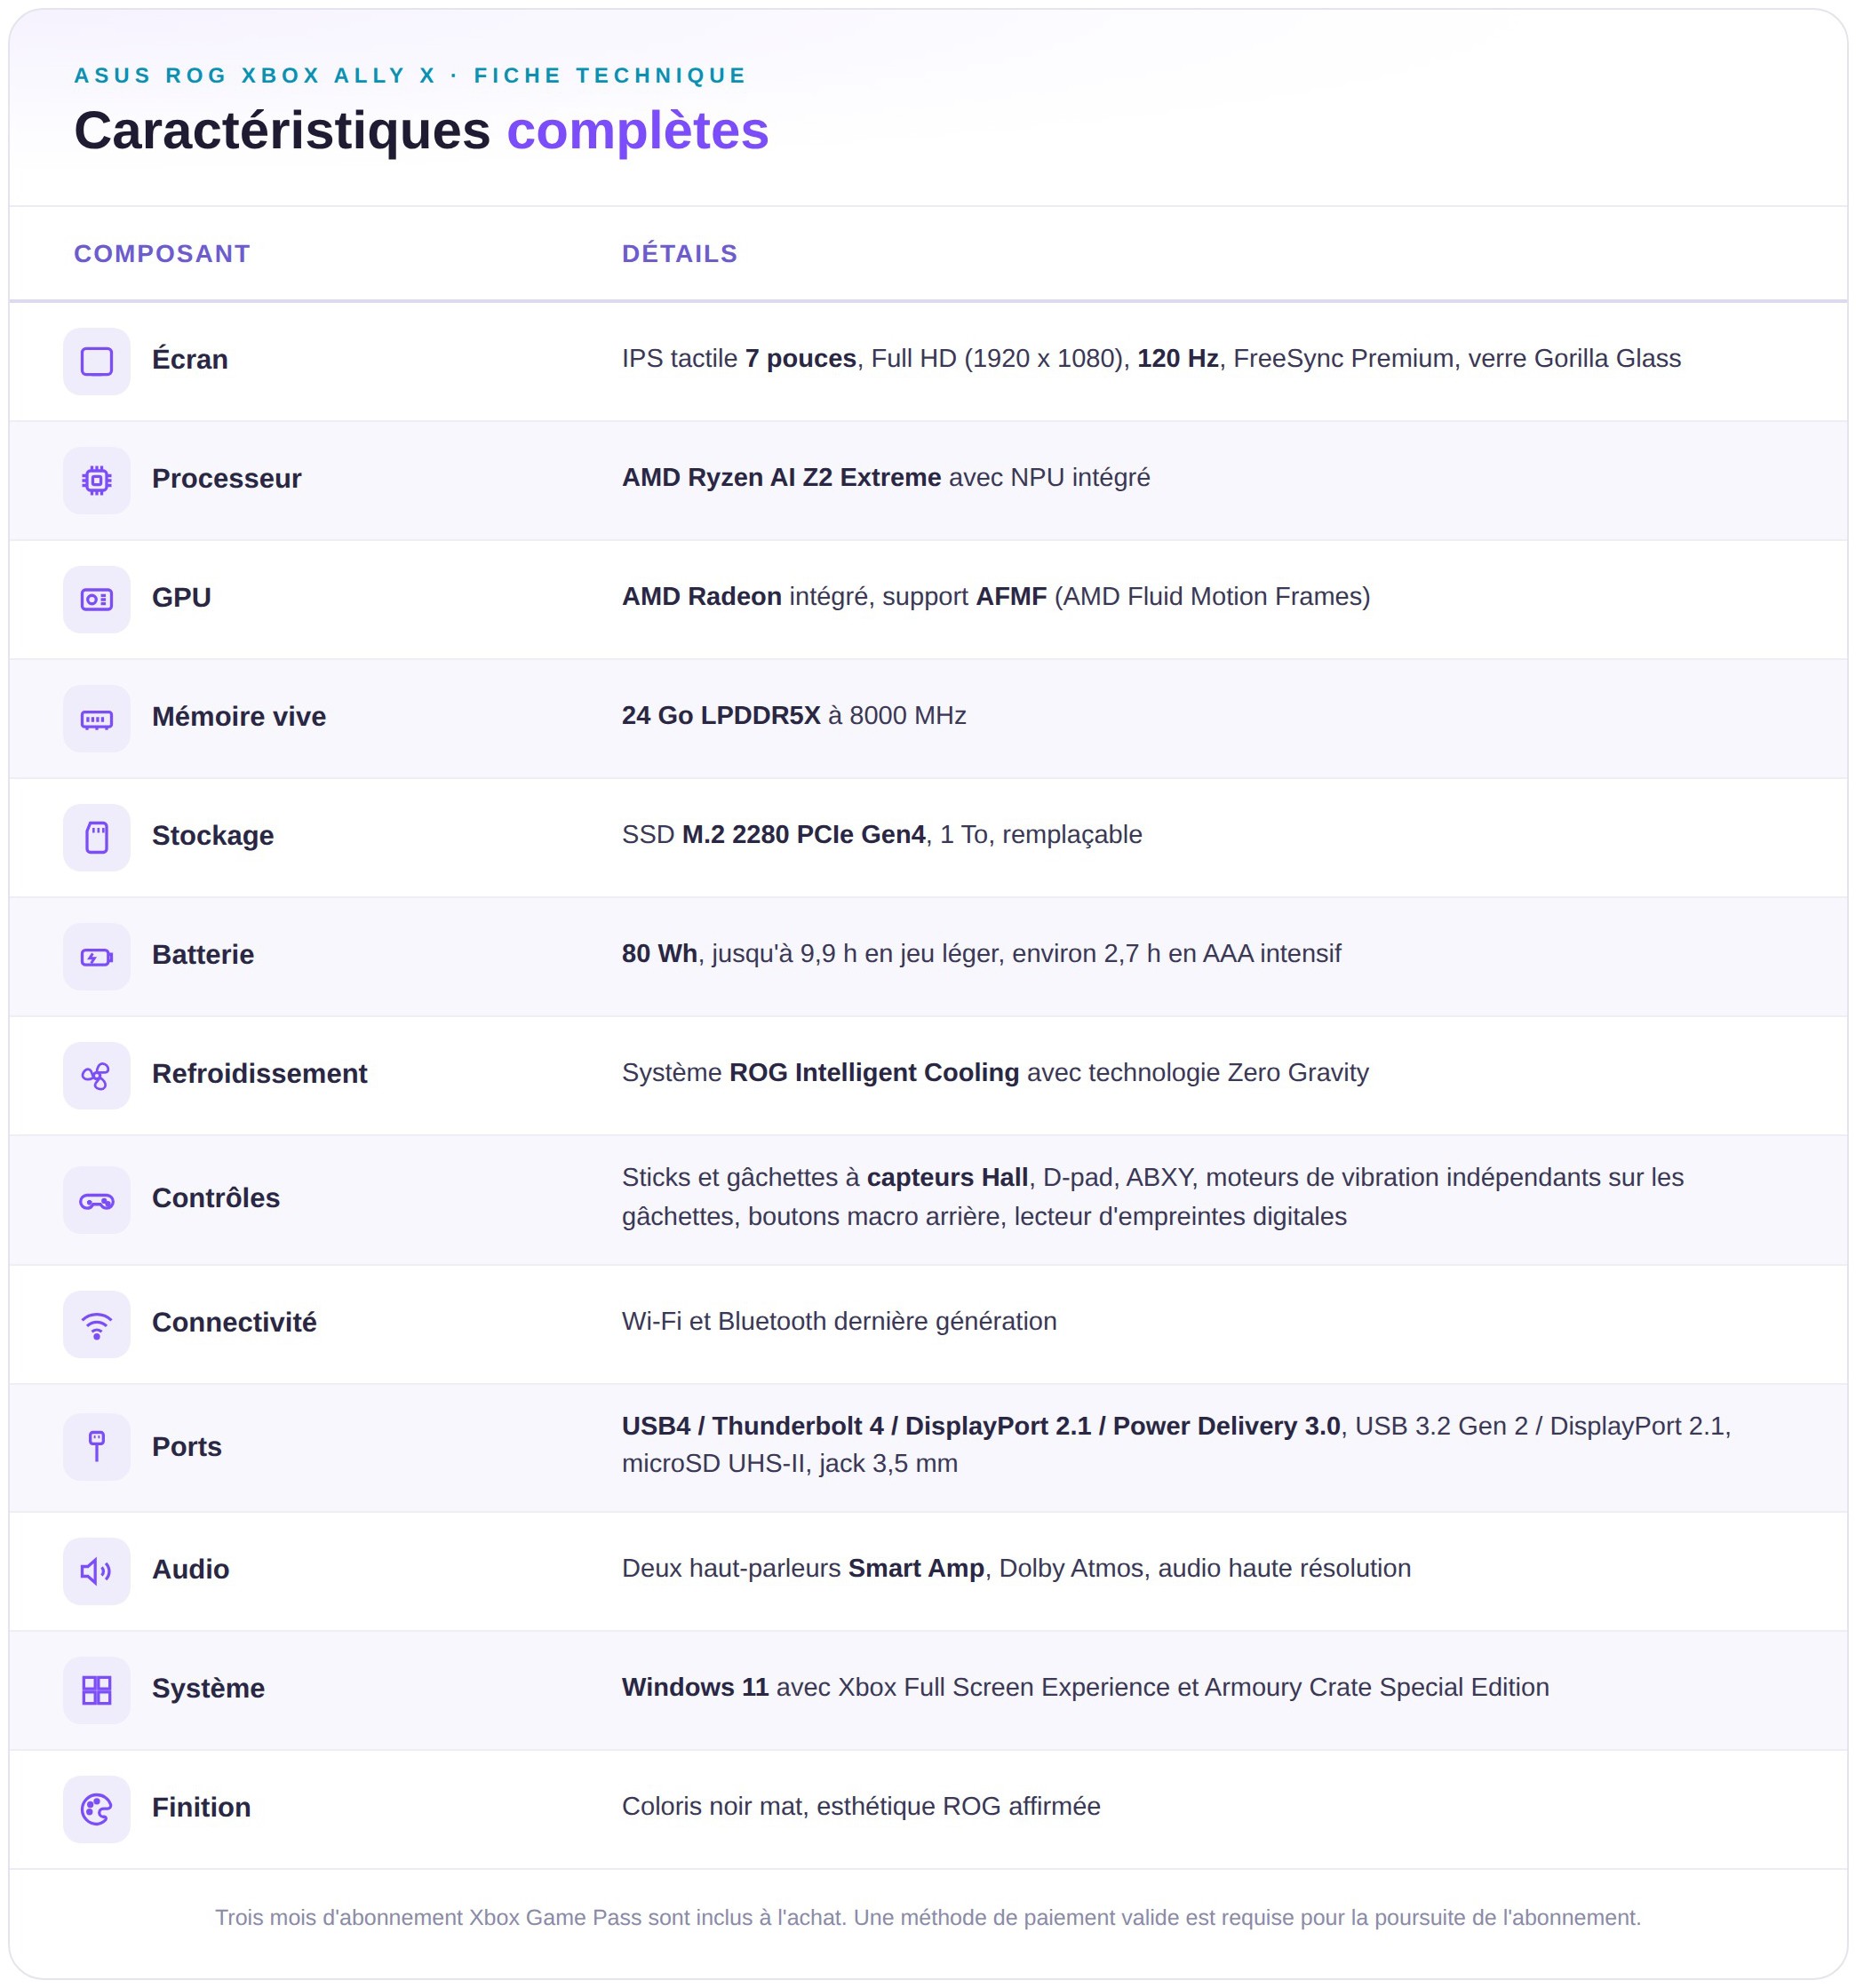This screenshot has width=1856, height=1988.
Task: Click the Mémoire vive RAM icon
Action: pyautogui.click(x=97, y=718)
